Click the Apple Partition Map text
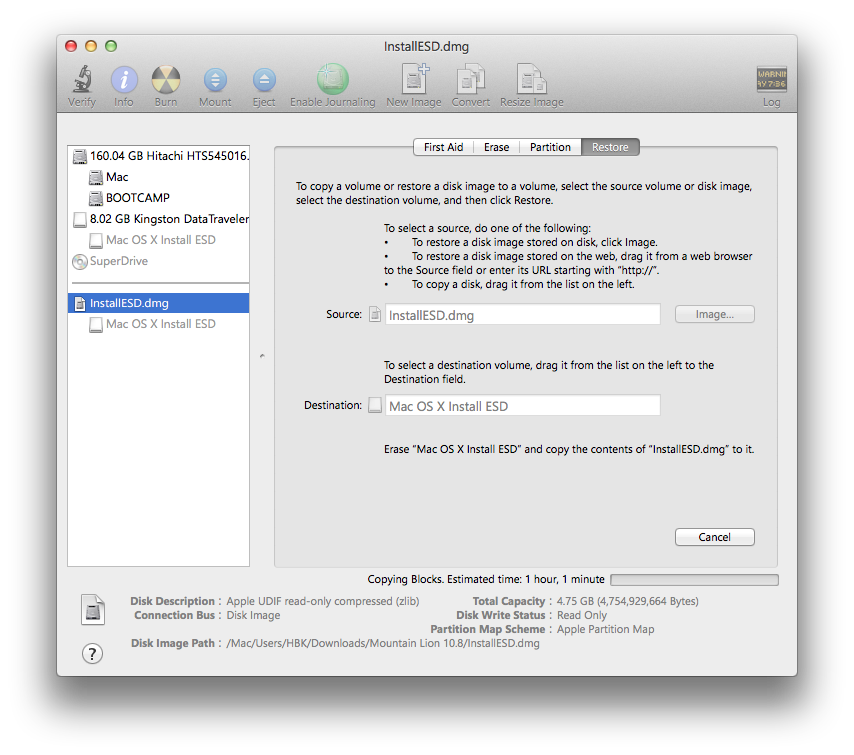Viewport: 854px width, 755px height. tap(606, 630)
